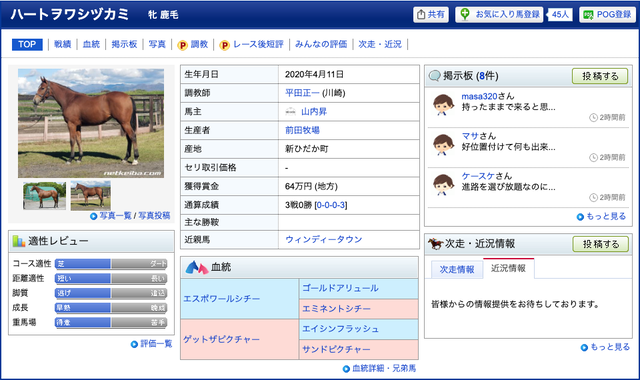The width and height of the screenshot is (640, 380).
Task: Click the 共有 share icon button
Action: point(431,15)
